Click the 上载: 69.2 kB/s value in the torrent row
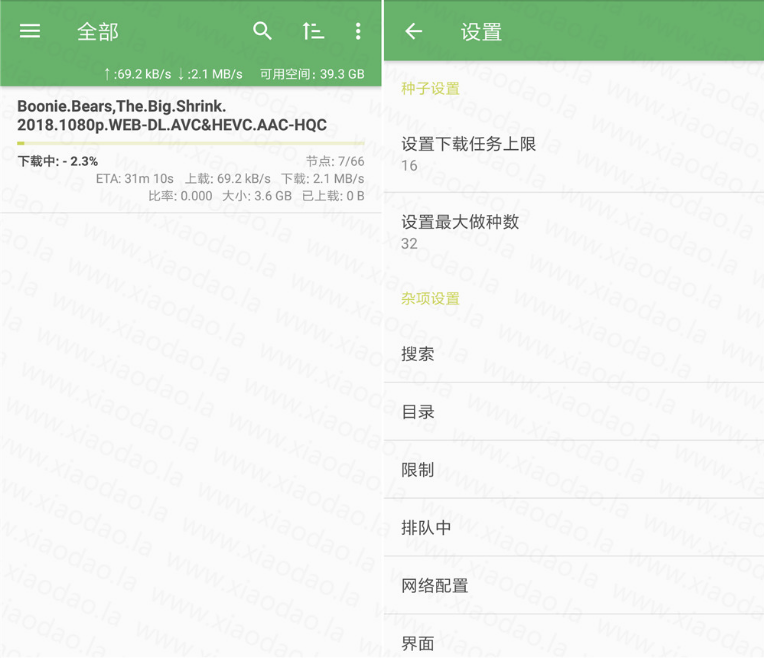The height and width of the screenshot is (671, 764). (x=228, y=179)
